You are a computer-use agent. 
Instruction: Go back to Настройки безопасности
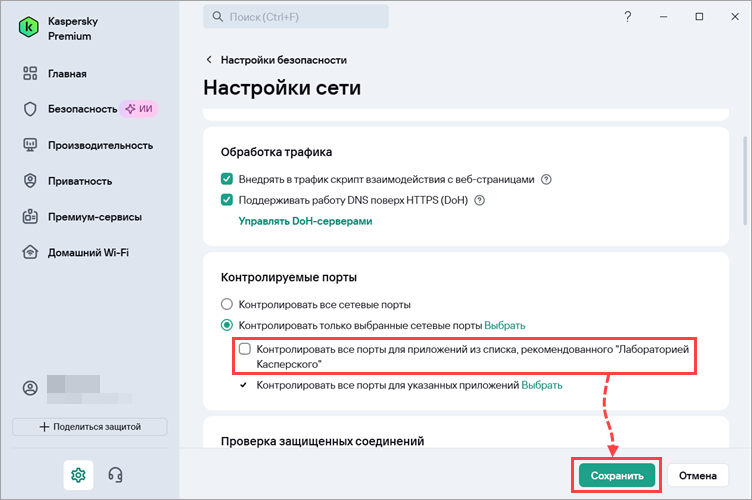tap(283, 60)
